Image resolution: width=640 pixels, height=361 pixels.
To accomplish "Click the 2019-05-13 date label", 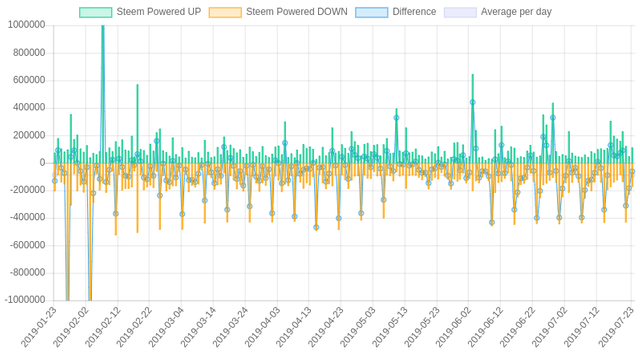I will coord(389,328).
